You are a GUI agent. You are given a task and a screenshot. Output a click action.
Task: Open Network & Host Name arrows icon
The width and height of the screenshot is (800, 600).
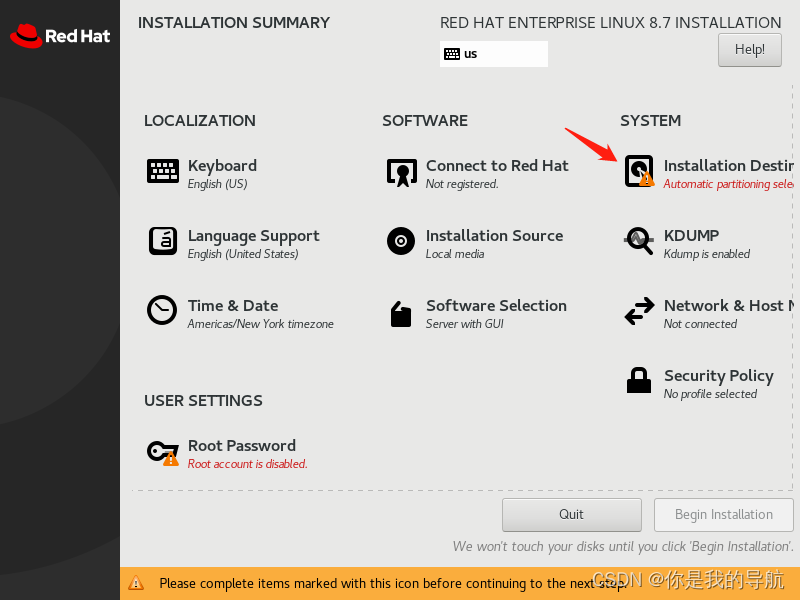(639, 311)
